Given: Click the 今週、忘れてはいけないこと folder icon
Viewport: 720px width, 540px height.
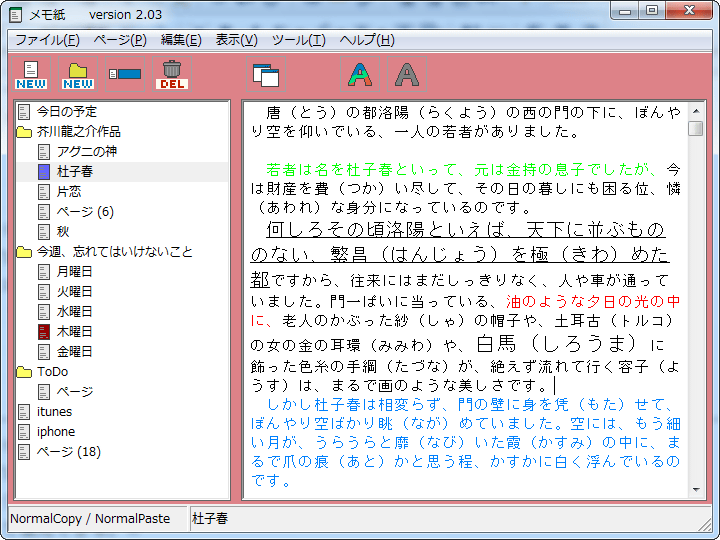Looking at the screenshot, I should 24,252.
